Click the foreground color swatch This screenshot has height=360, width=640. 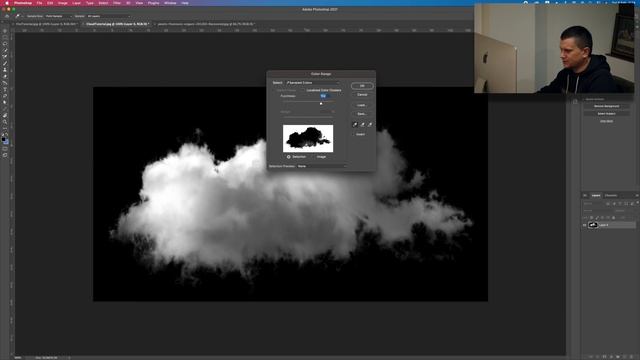pos(4,139)
